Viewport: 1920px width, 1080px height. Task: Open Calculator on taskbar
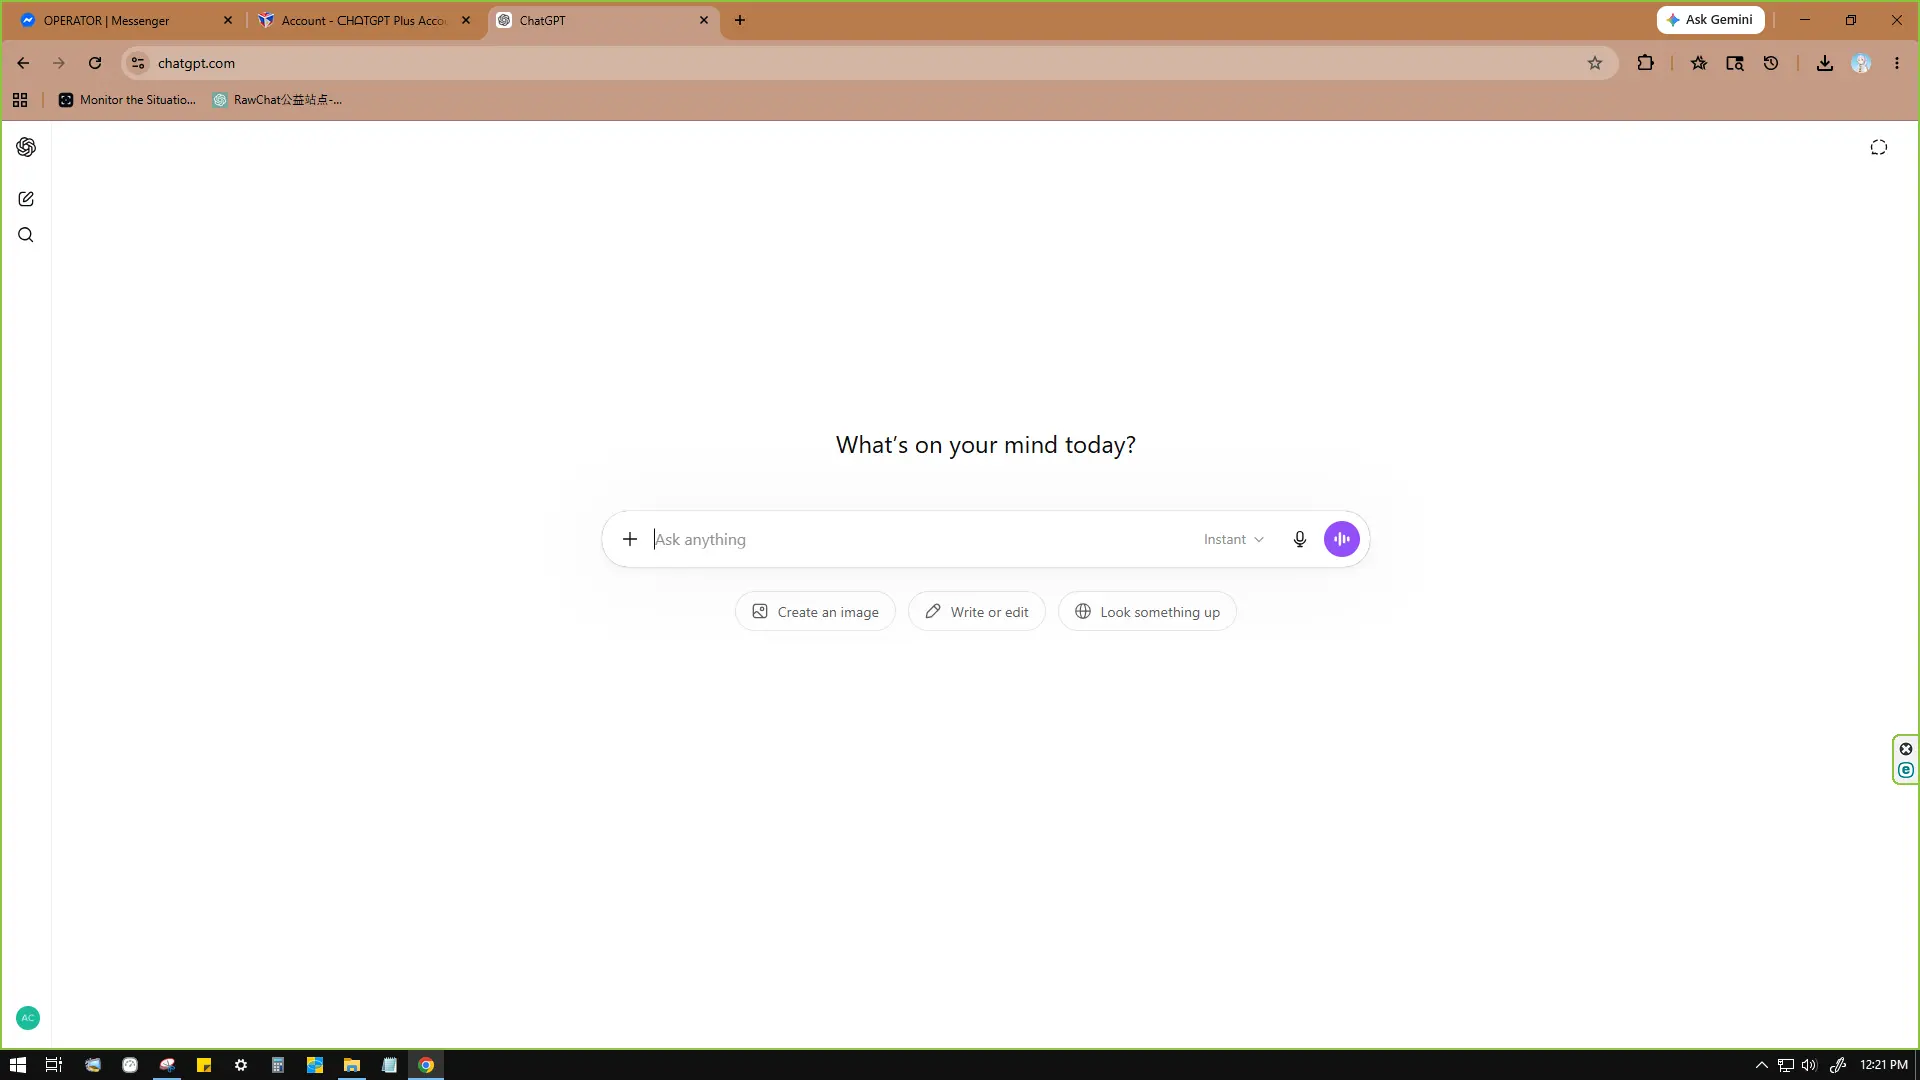(x=278, y=1065)
